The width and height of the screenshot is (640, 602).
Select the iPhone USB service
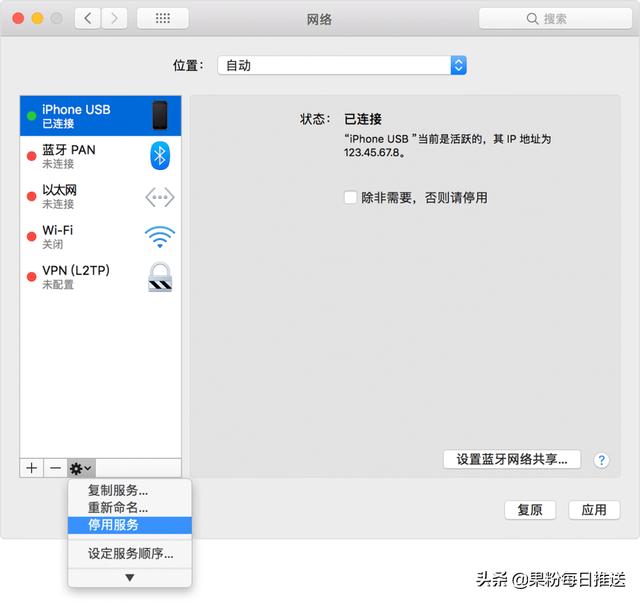tap(100, 116)
